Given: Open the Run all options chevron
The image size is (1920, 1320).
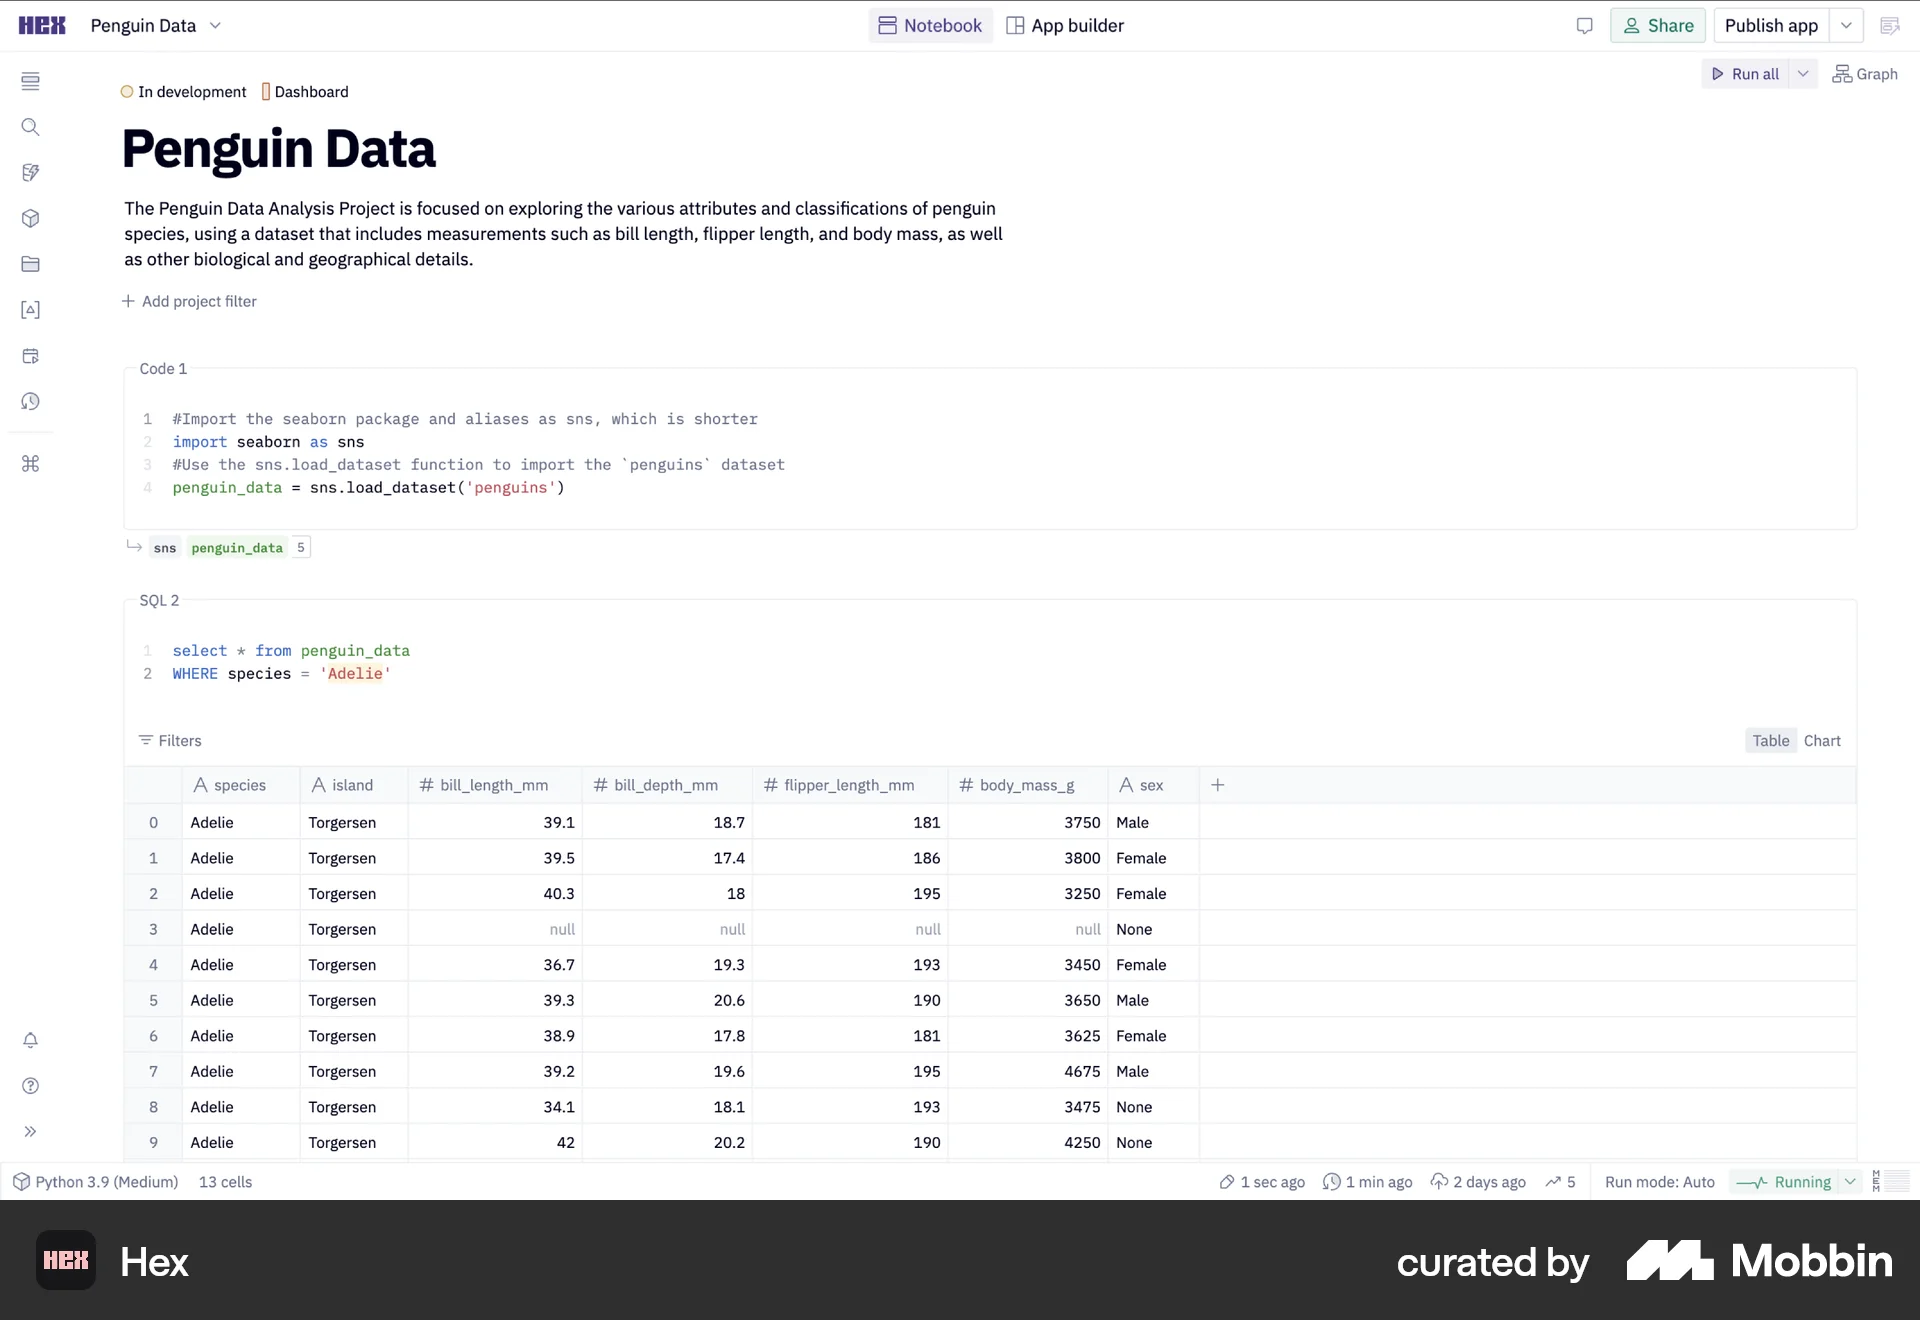Looking at the screenshot, I should 1802,73.
